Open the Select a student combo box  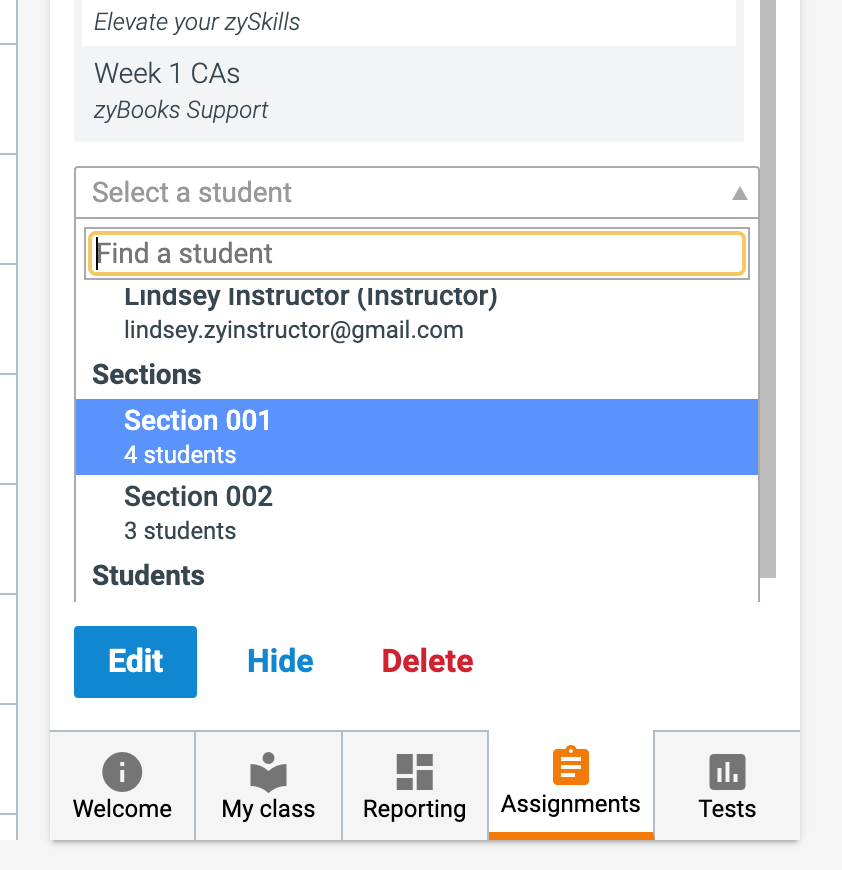coord(417,193)
